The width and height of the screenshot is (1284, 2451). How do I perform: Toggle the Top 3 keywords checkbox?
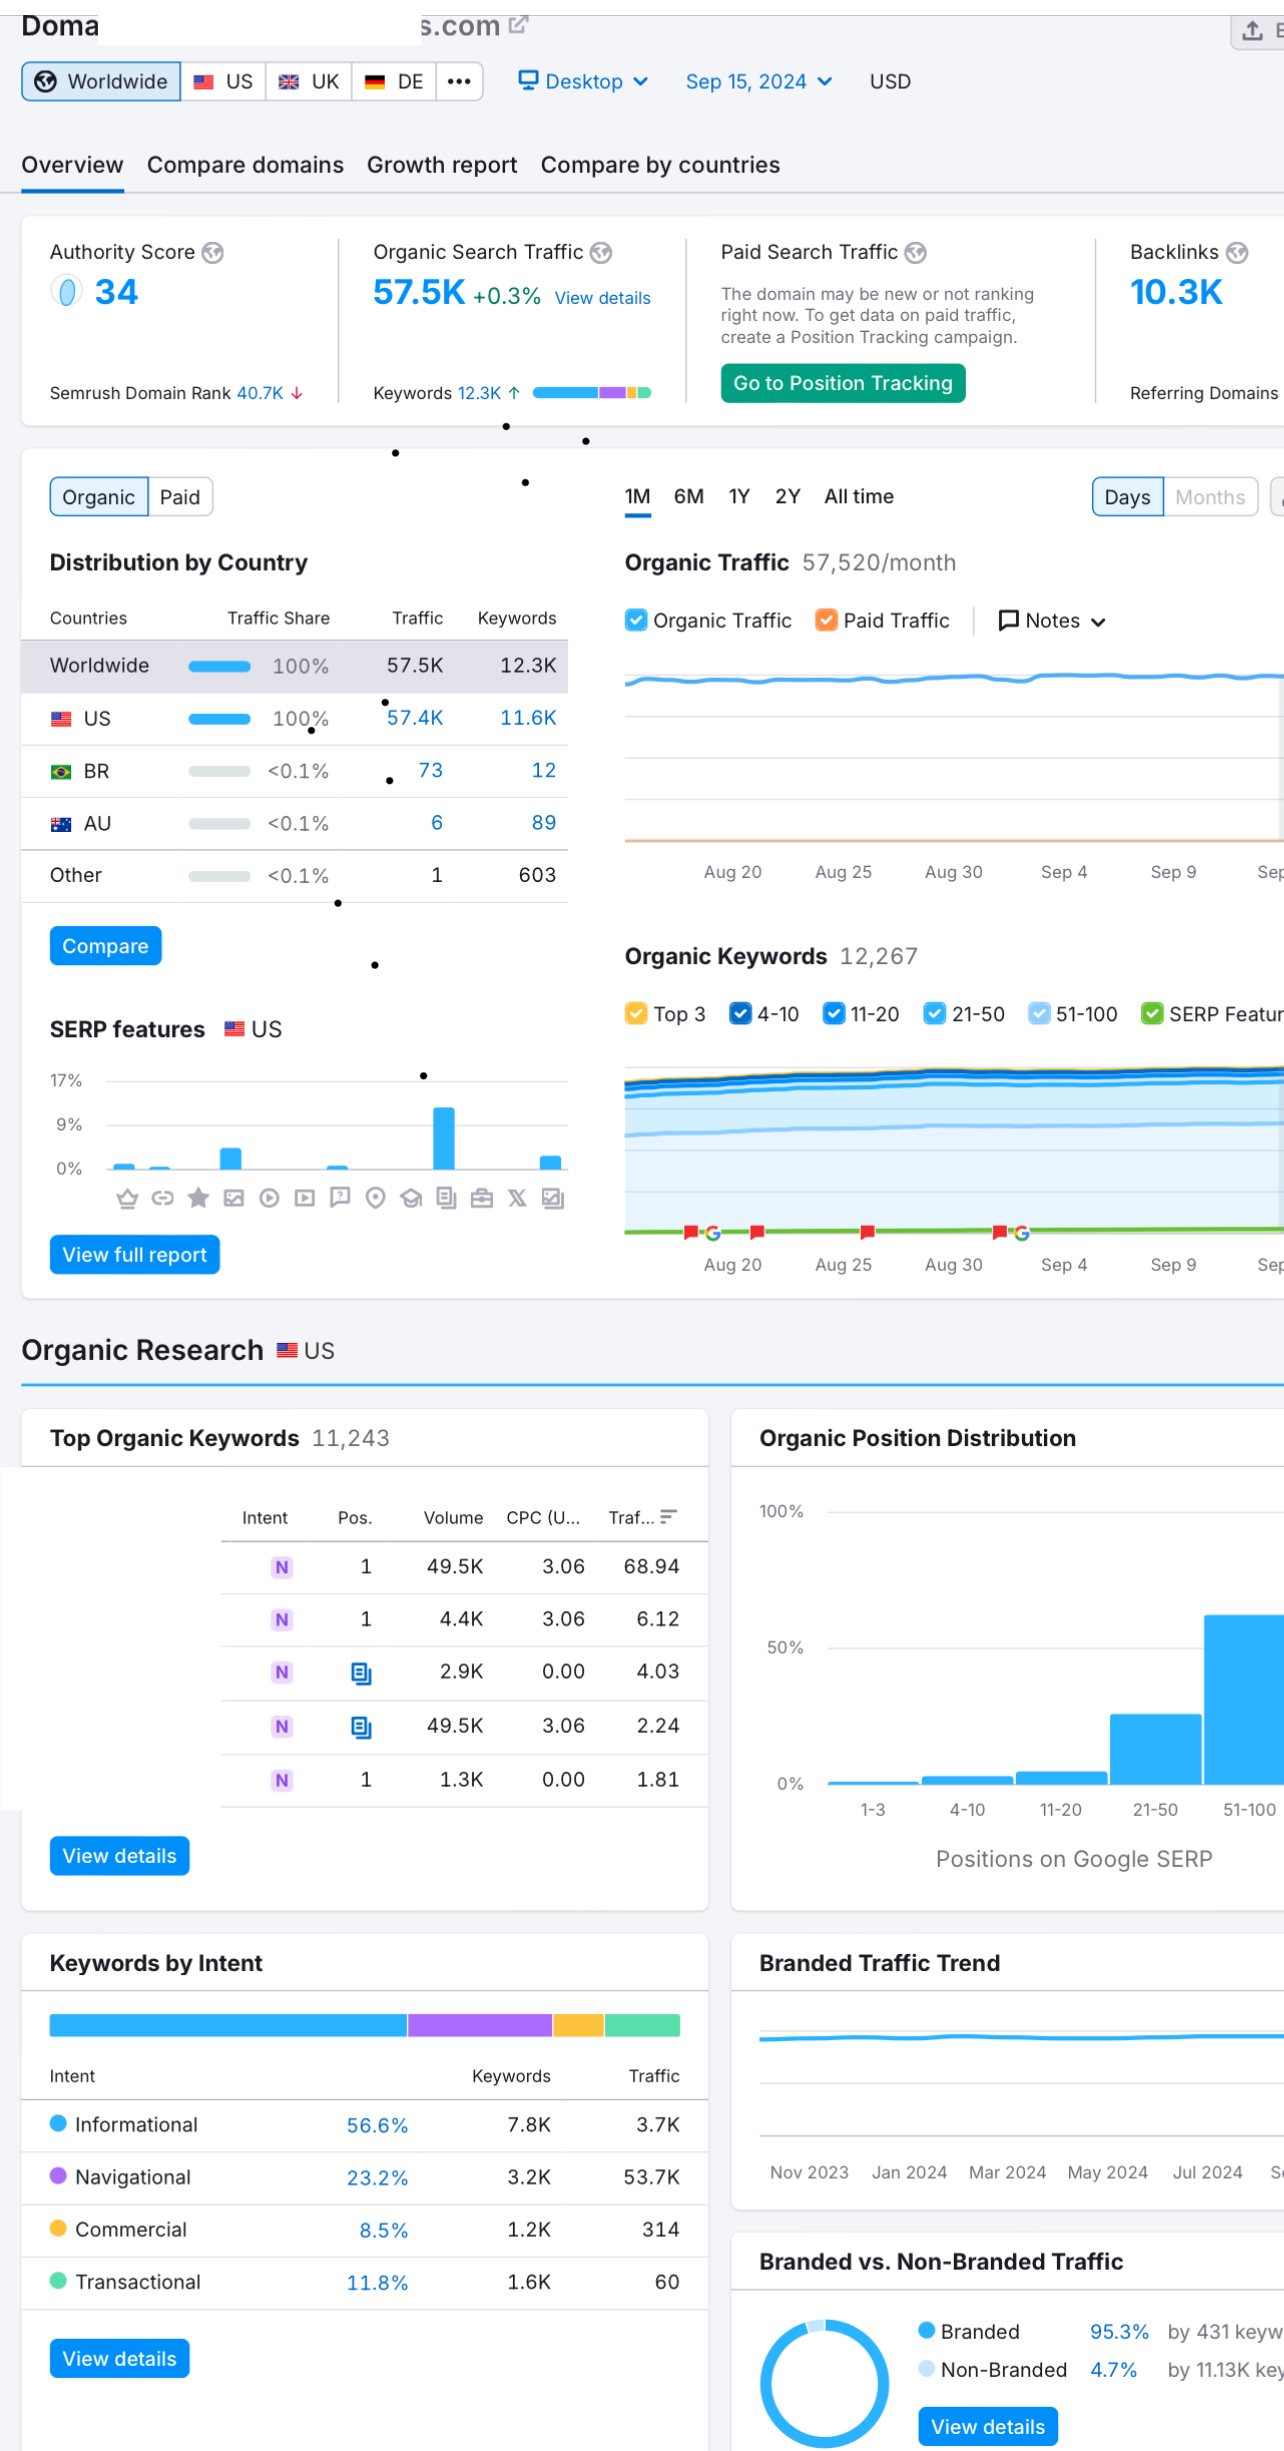636,1014
